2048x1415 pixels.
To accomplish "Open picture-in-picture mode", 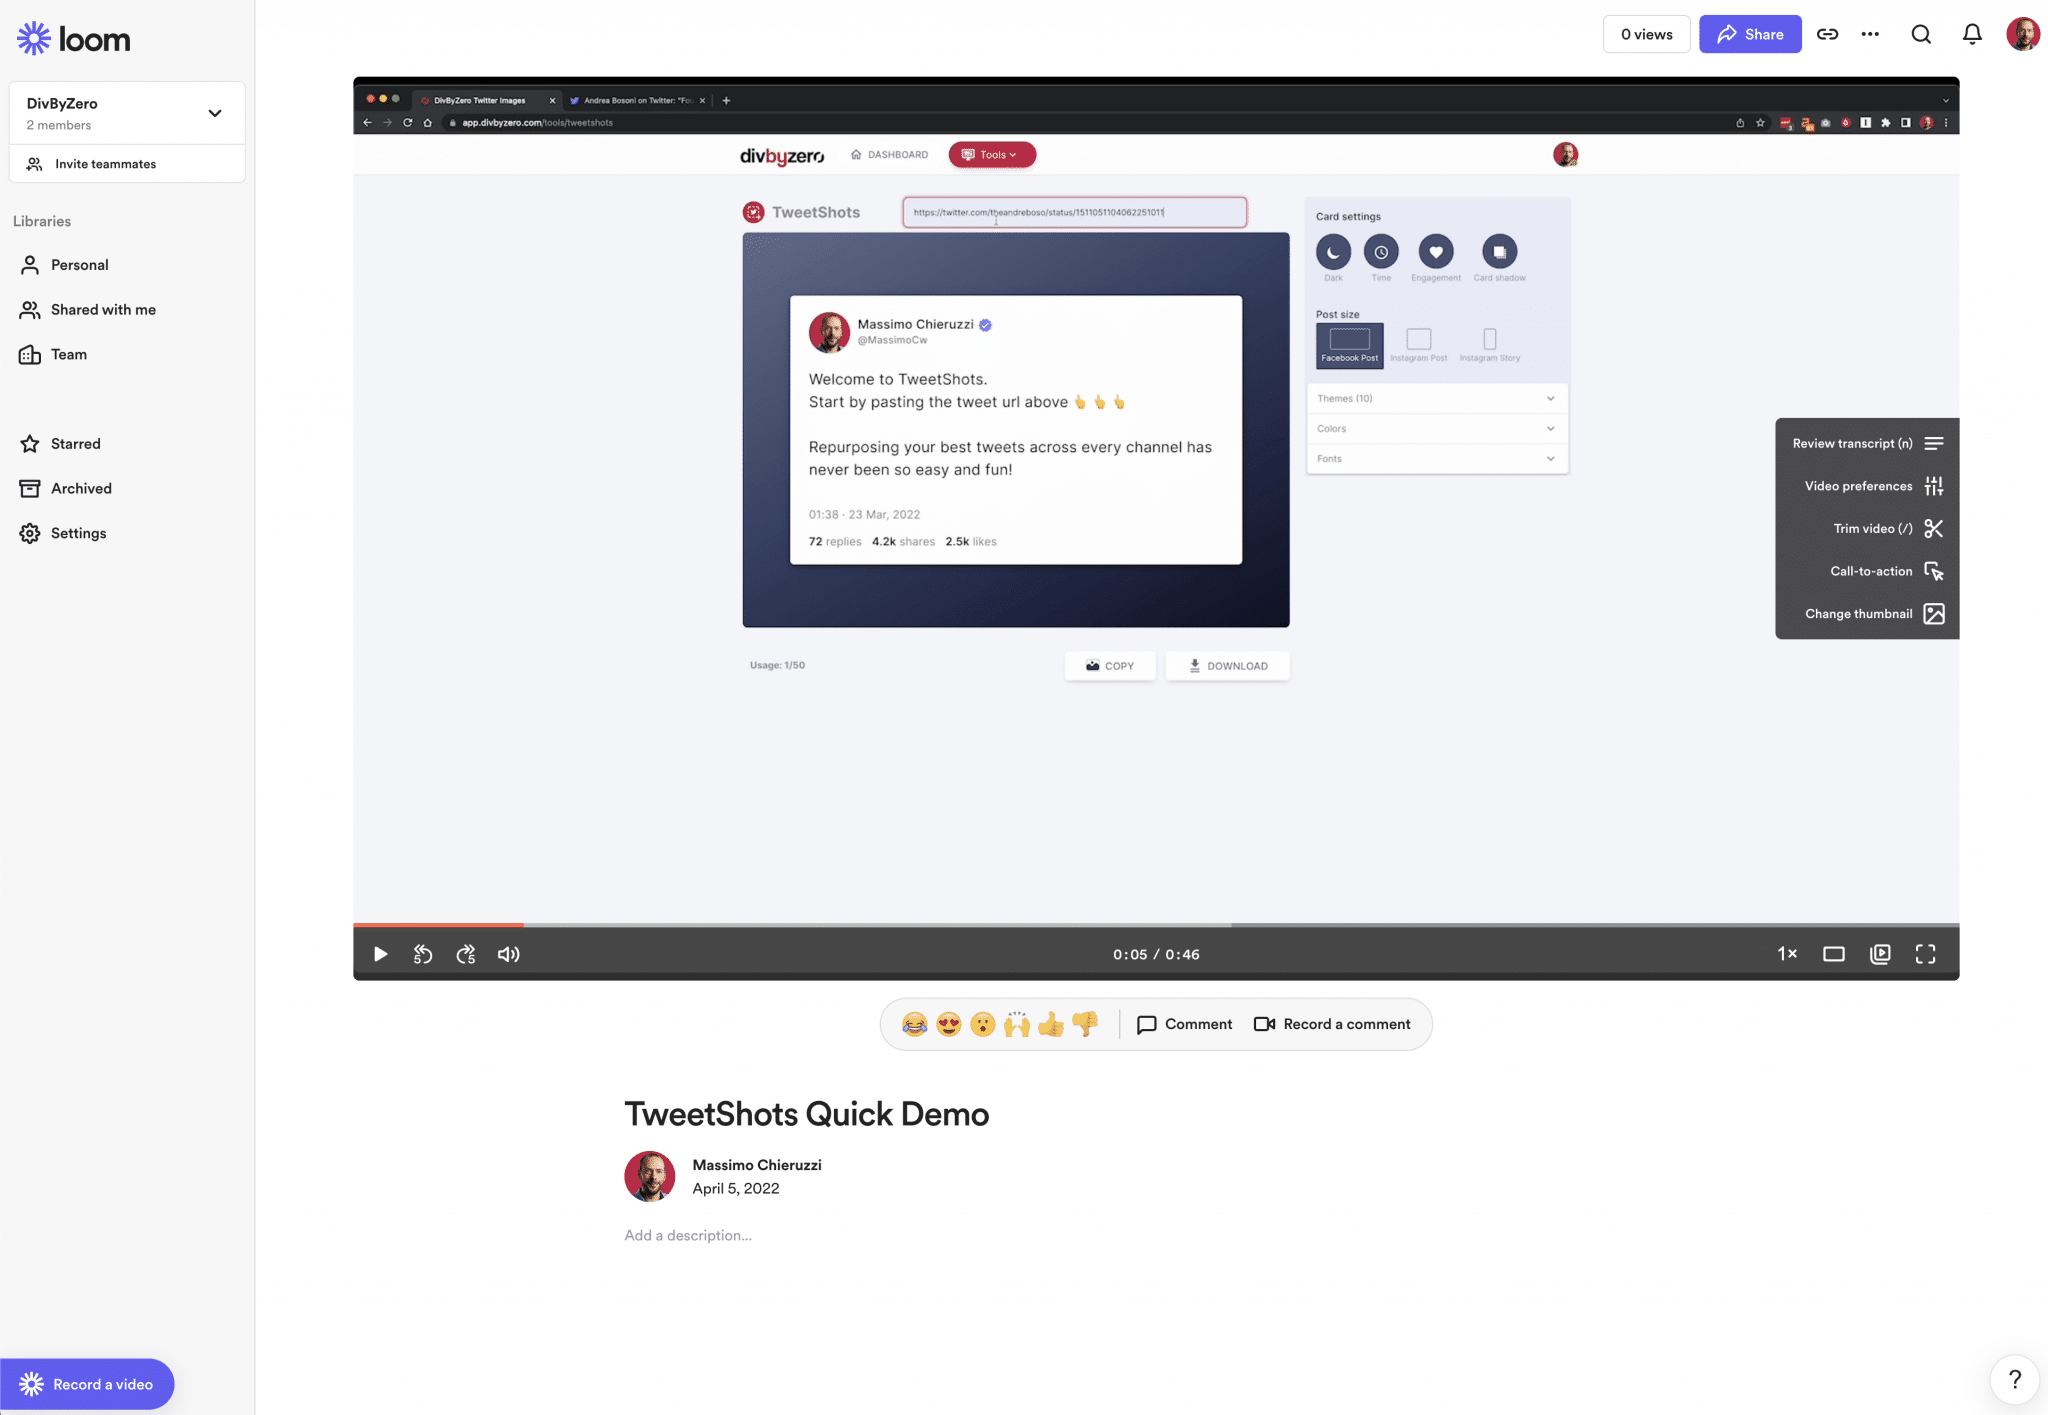I will point(1880,954).
